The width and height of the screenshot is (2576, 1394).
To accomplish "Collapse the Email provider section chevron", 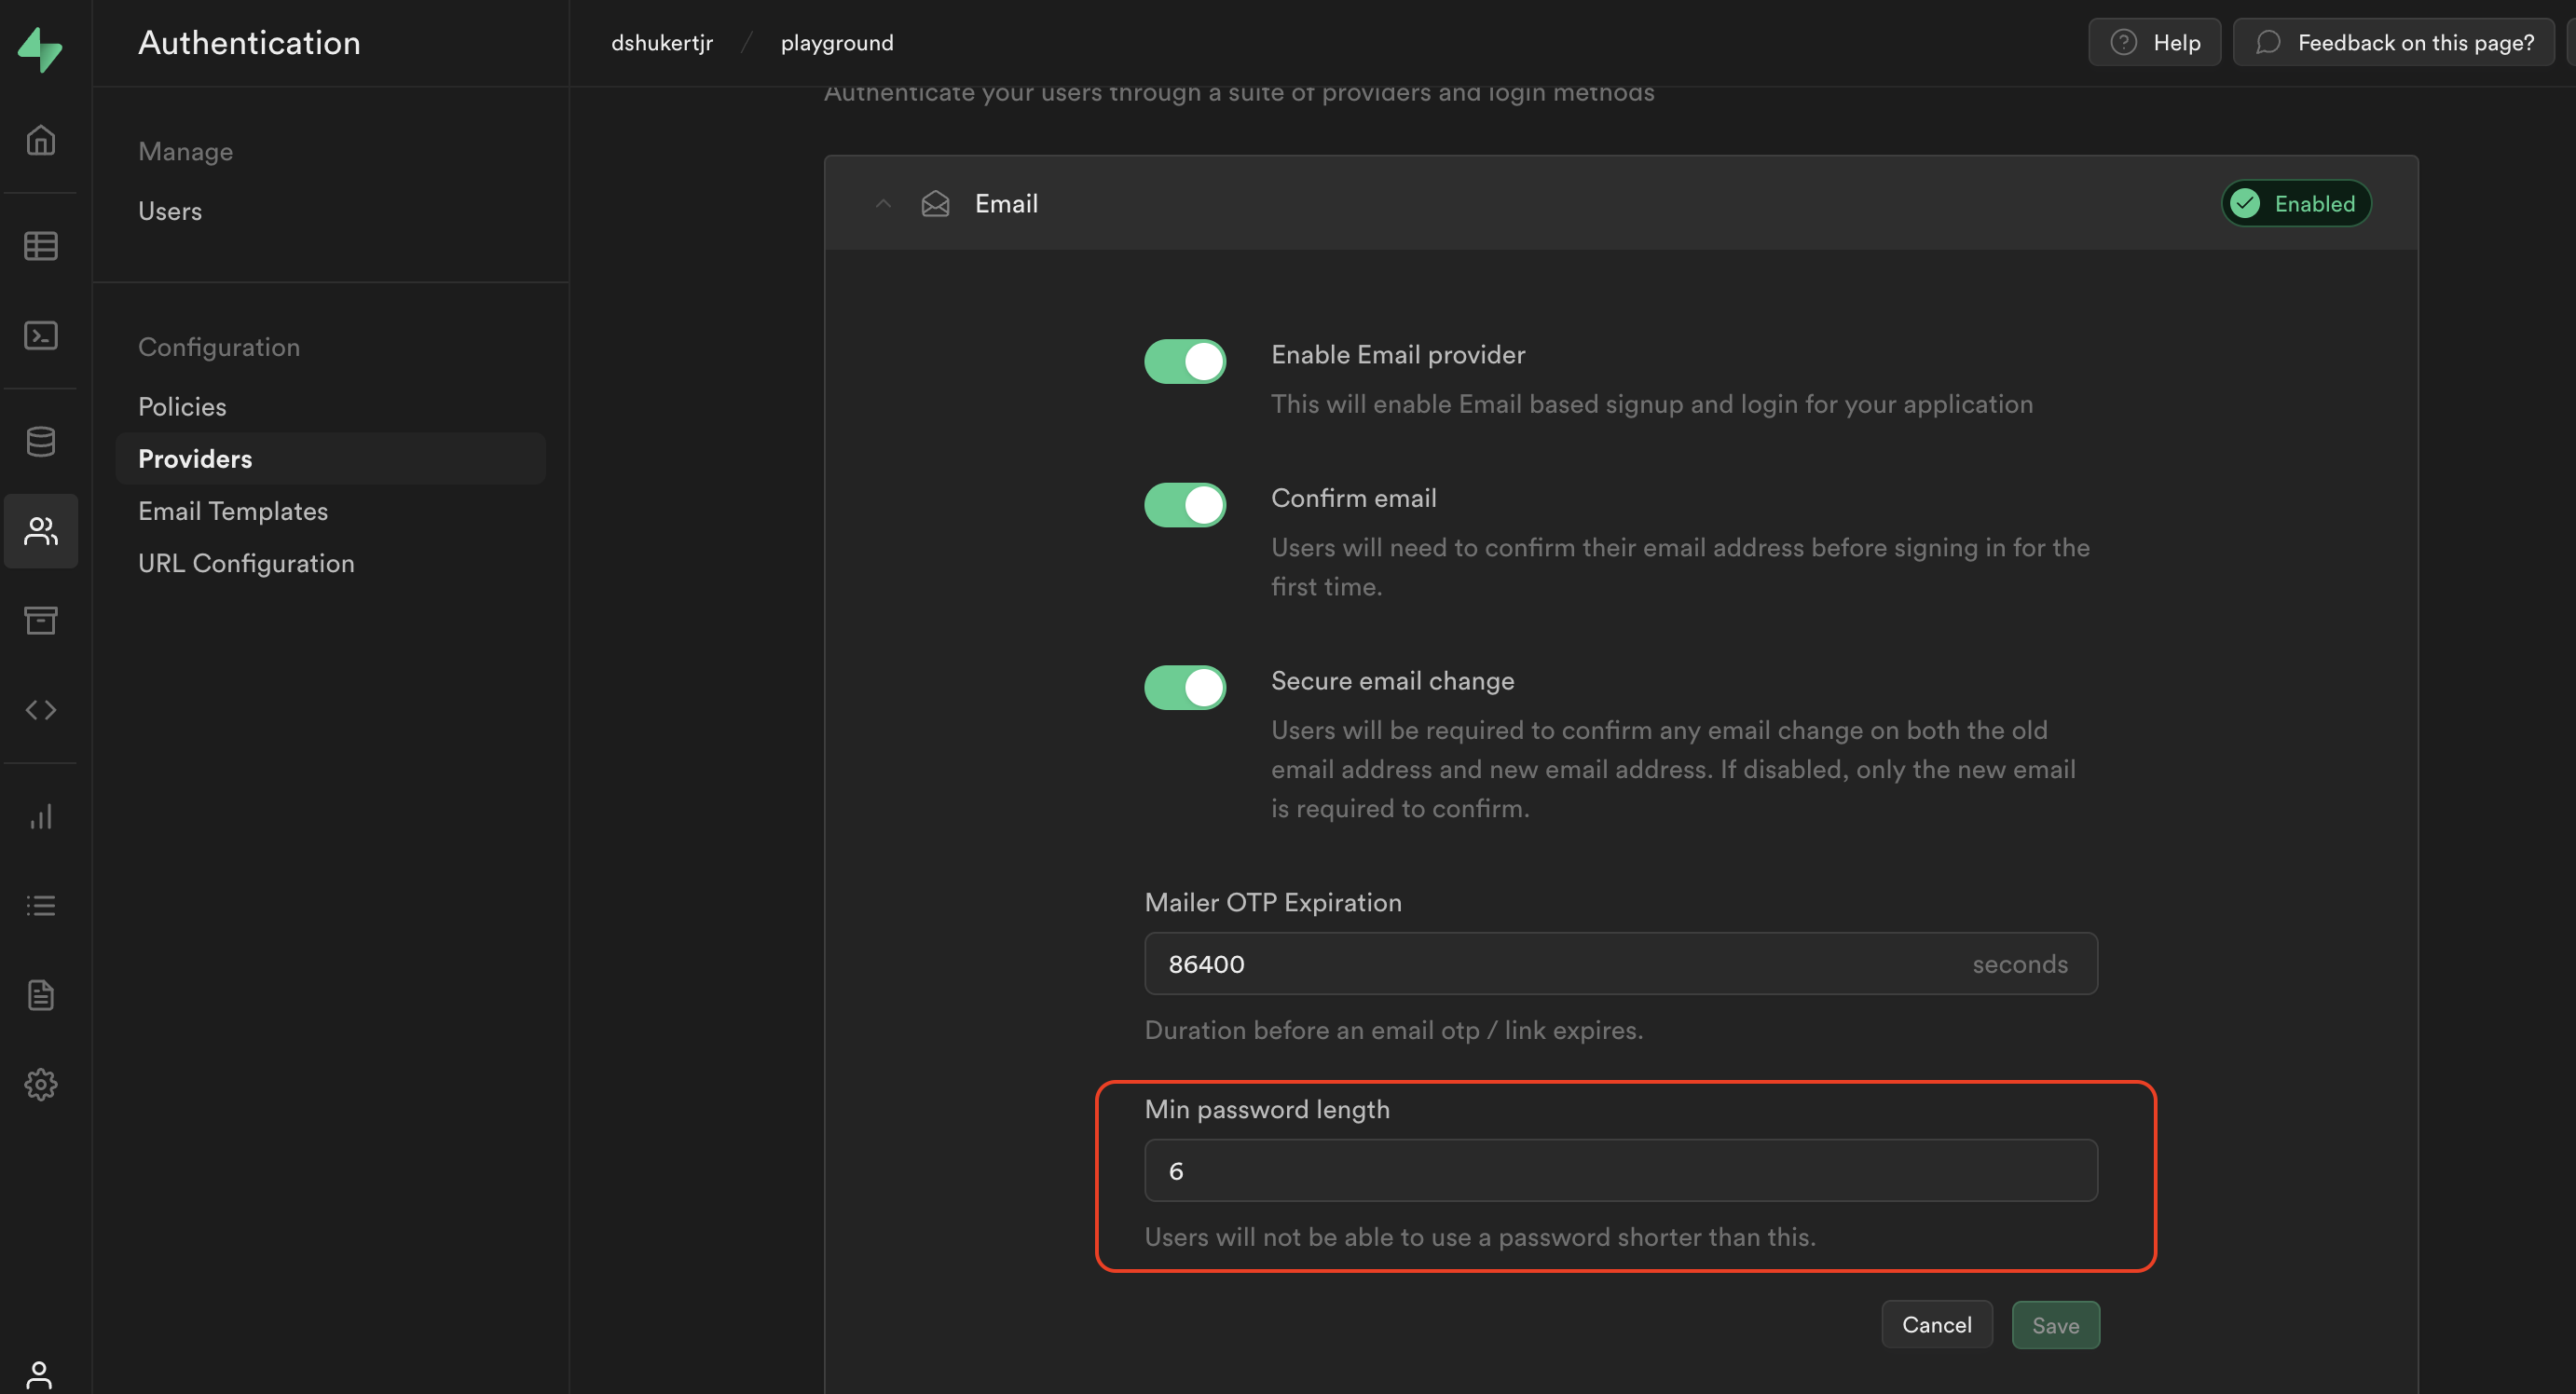I will [x=883, y=204].
